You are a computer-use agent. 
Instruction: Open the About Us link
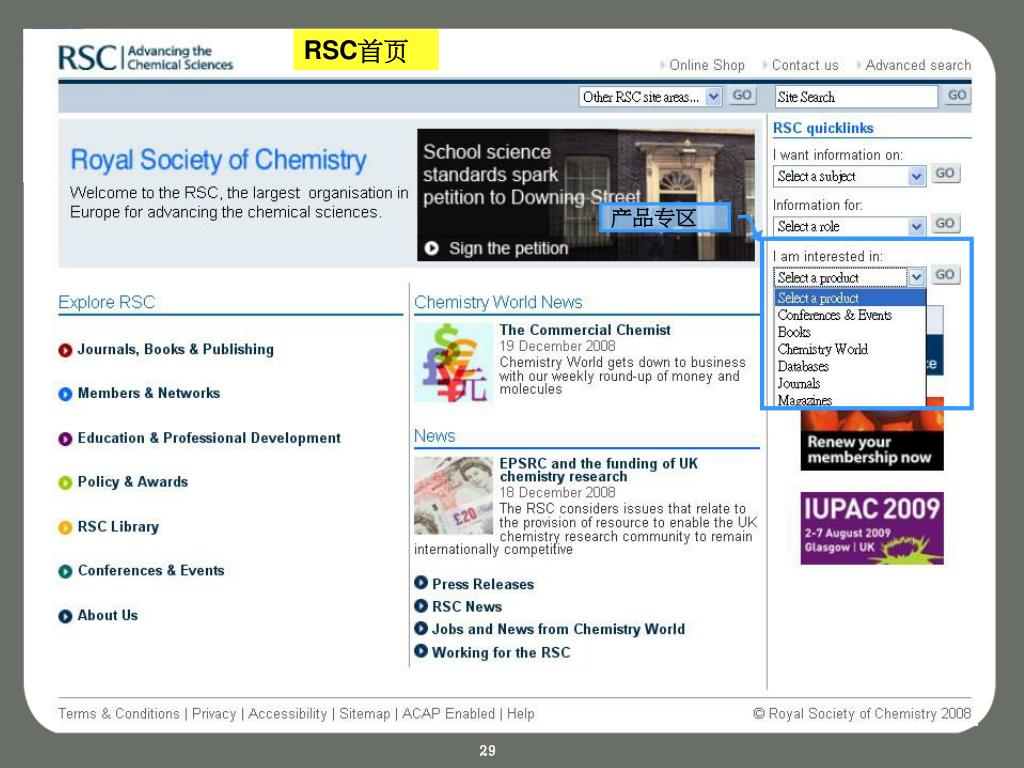coord(108,615)
